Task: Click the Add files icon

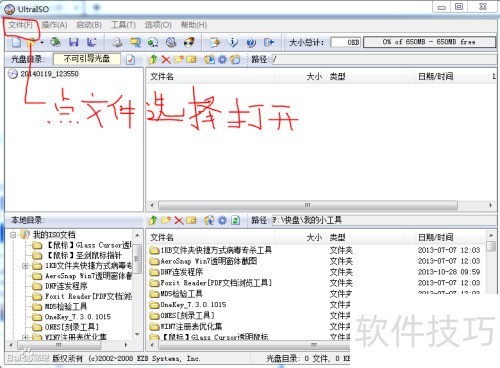Action: point(215,42)
